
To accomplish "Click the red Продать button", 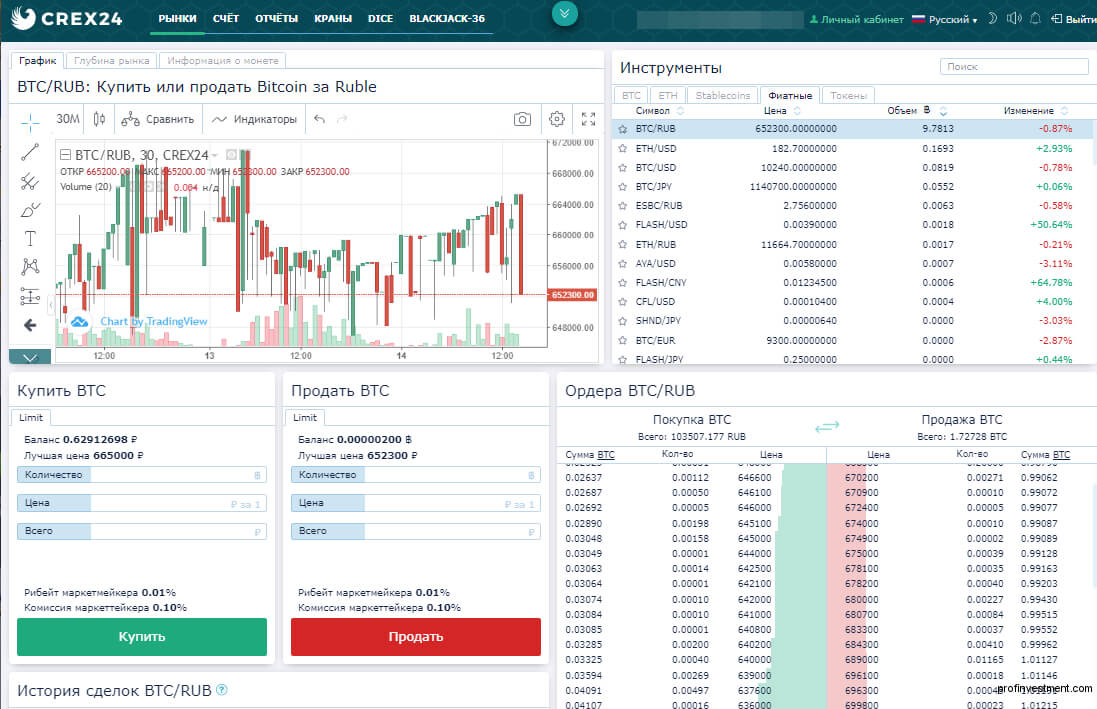I will pyautogui.click(x=416, y=637).
